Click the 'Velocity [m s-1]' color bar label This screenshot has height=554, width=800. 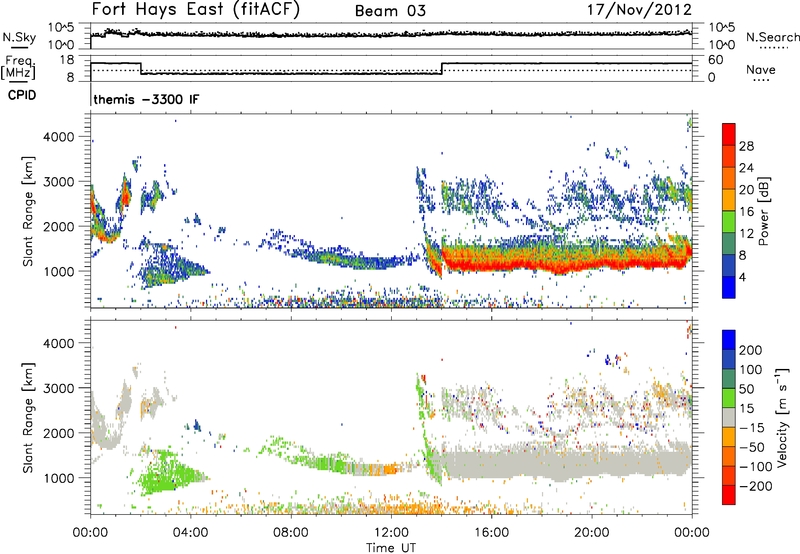782,417
